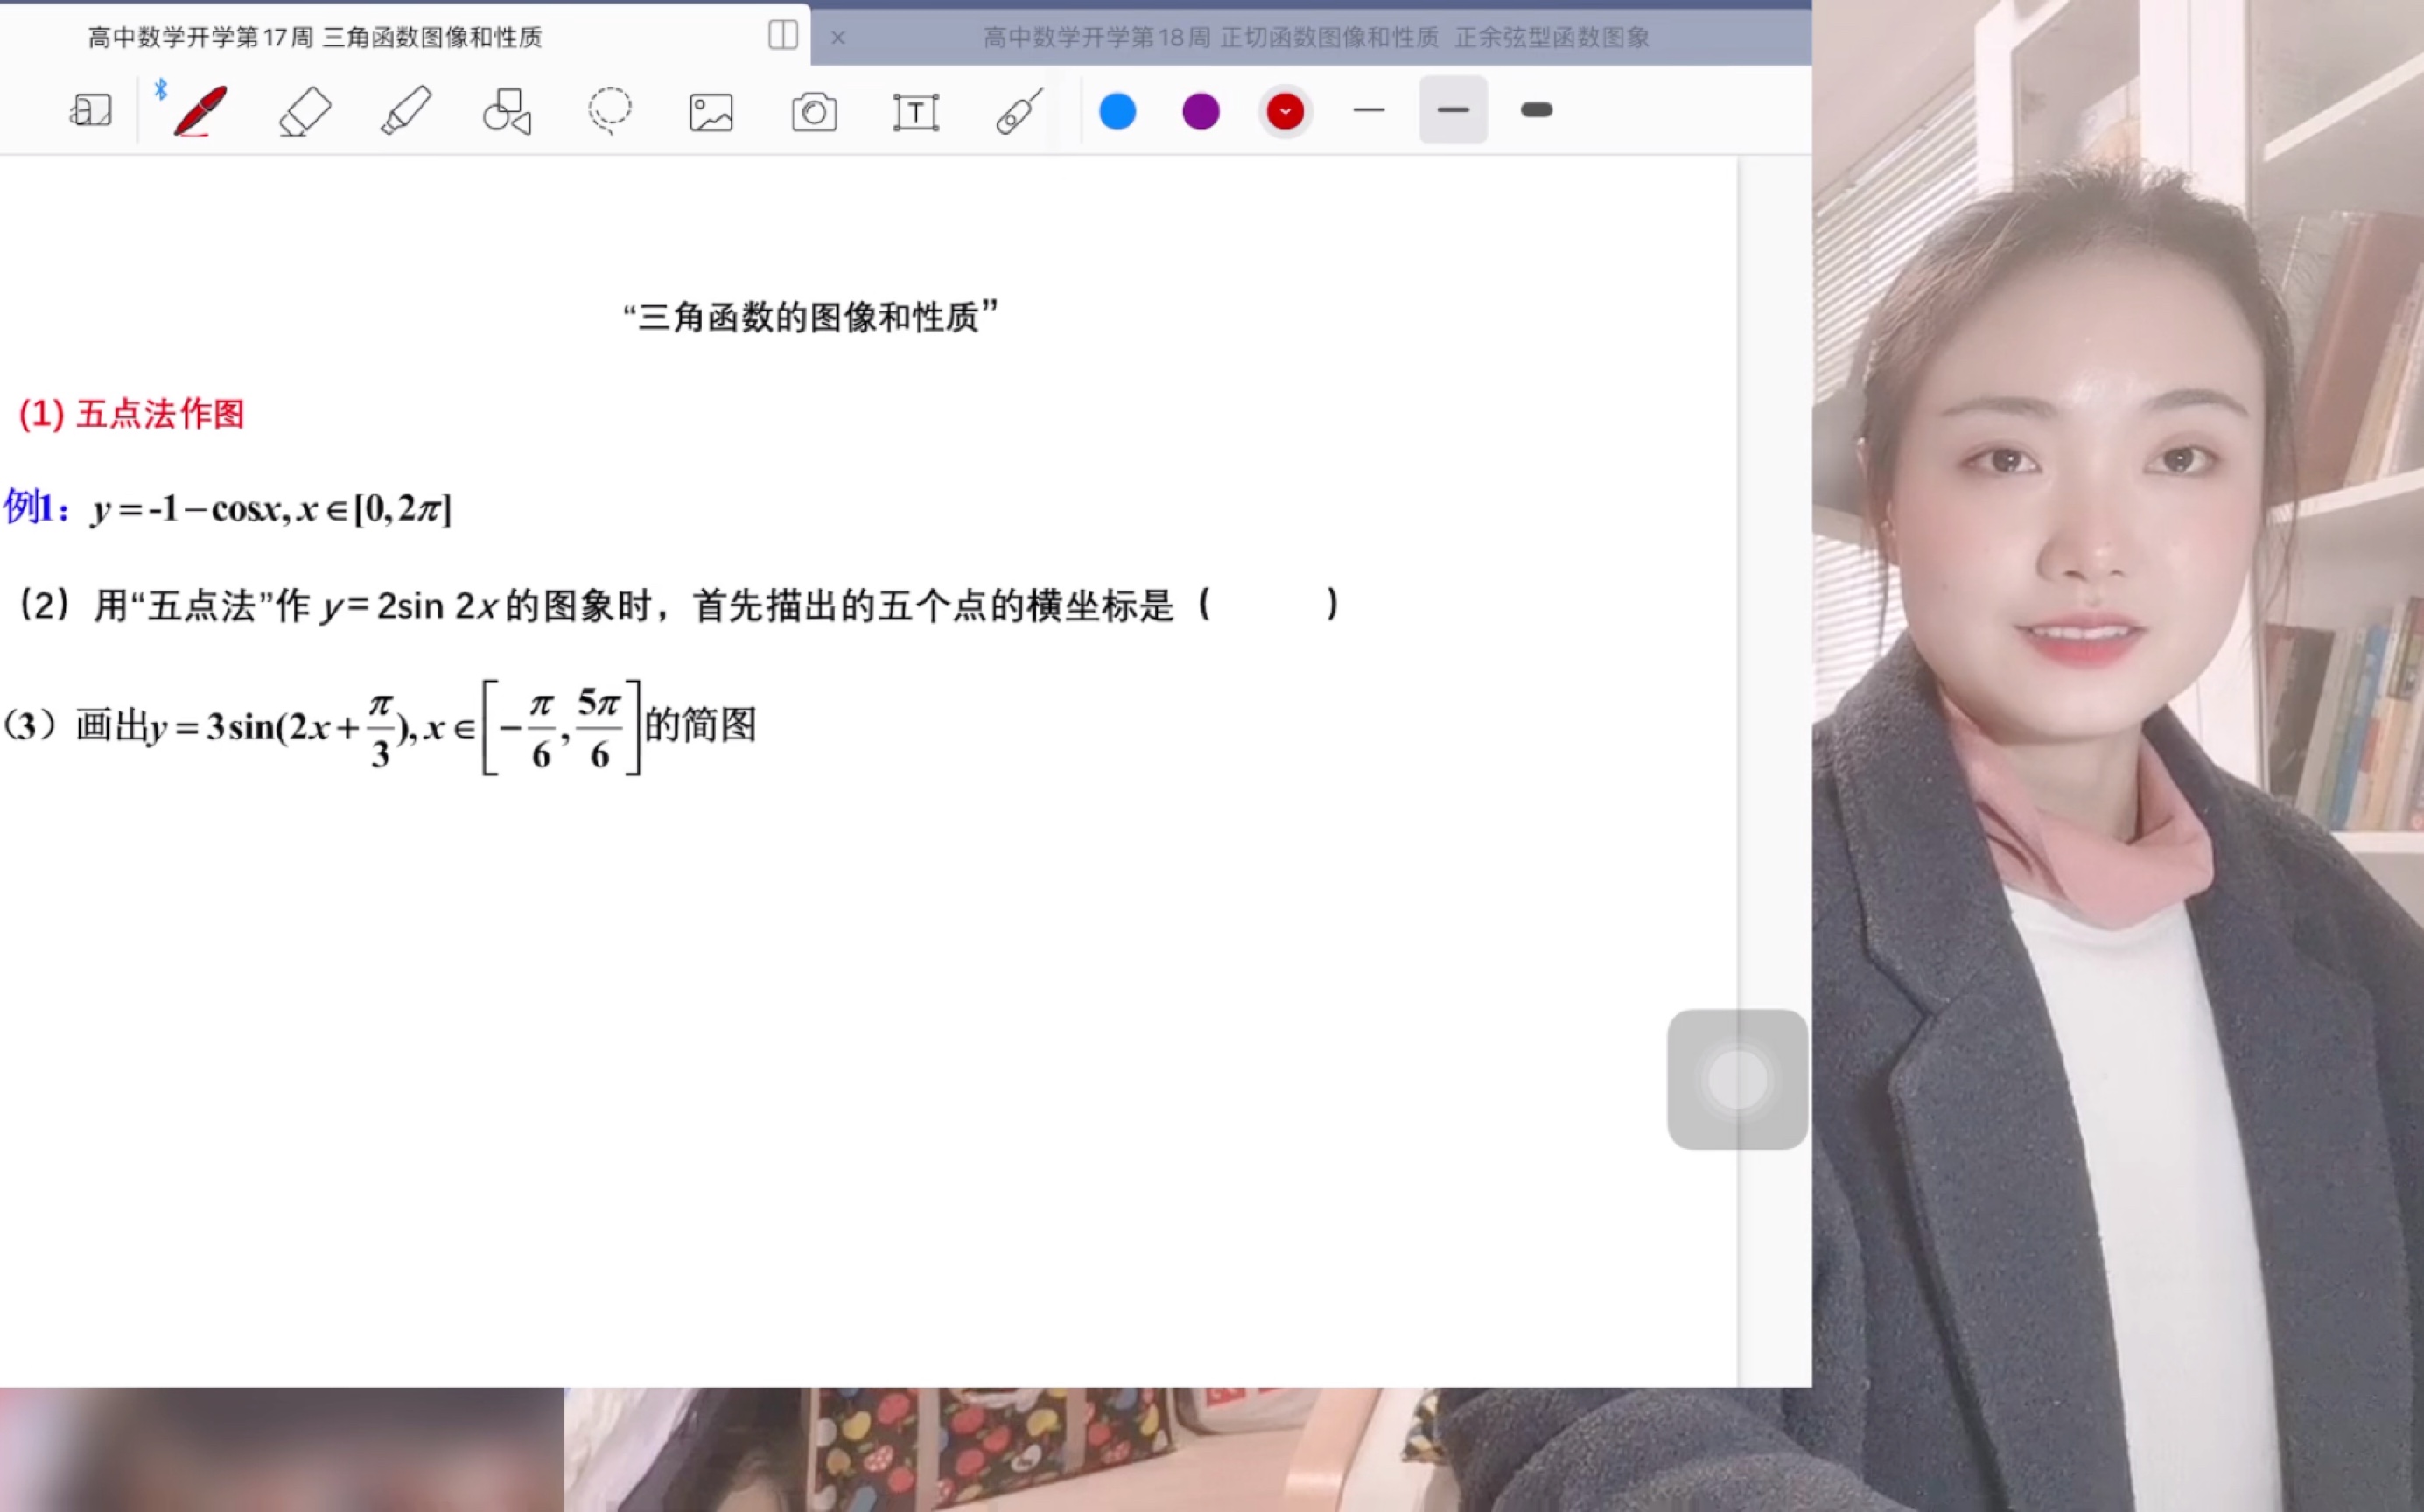Select the medium stroke width
This screenshot has height=1512, width=2424.
(x=1452, y=110)
